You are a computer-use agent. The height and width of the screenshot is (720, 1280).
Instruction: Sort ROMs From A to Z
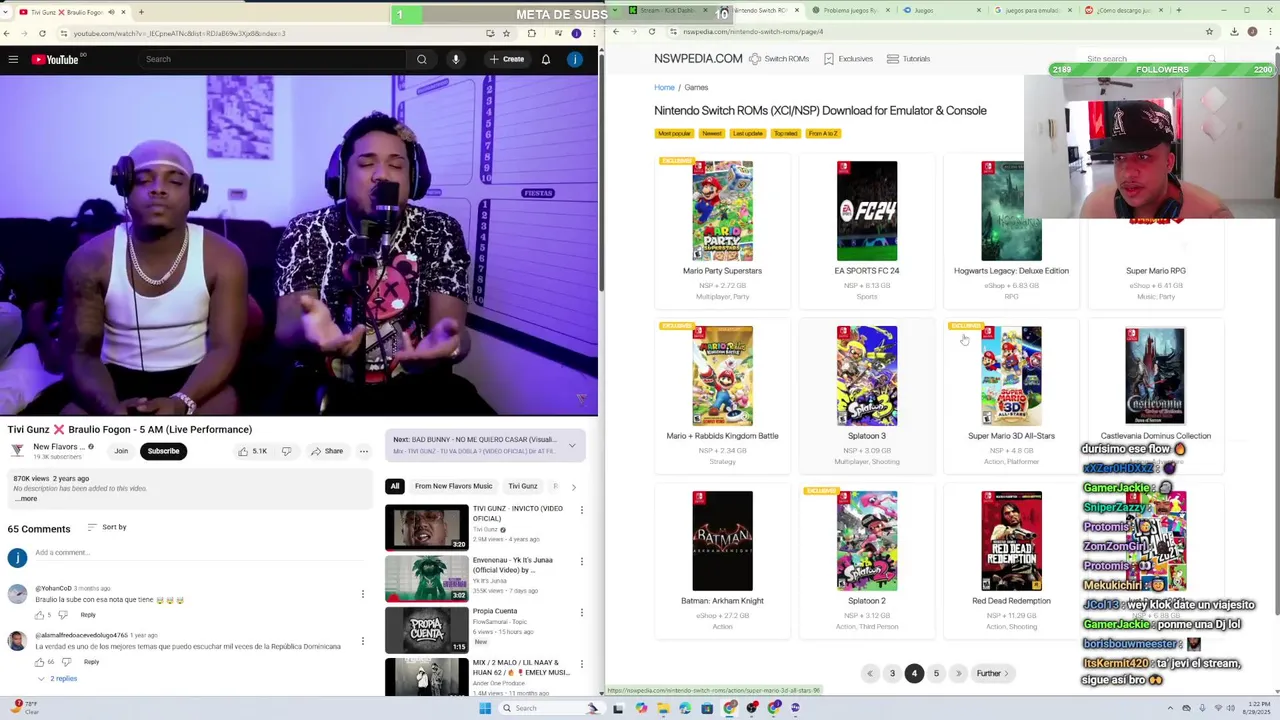coord(822,133)
